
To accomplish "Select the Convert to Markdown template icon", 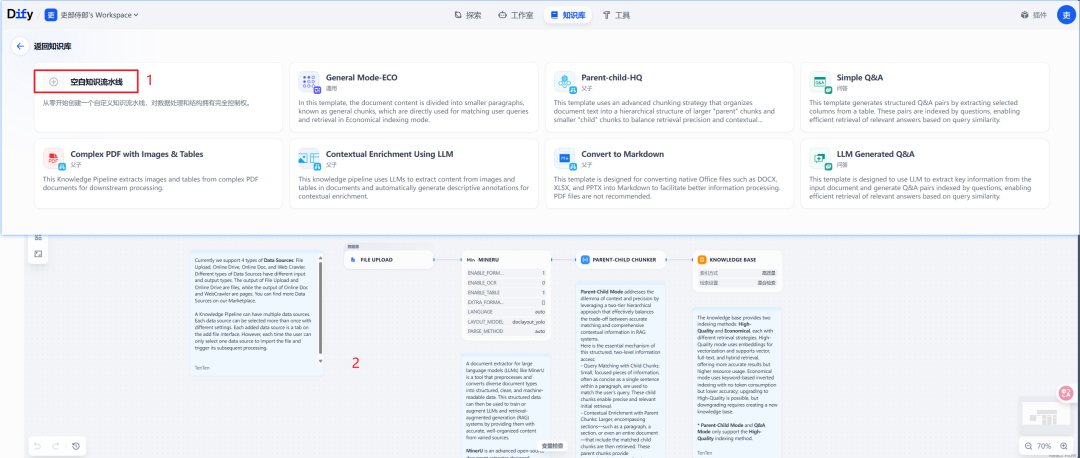I will (x=565, y=159).
